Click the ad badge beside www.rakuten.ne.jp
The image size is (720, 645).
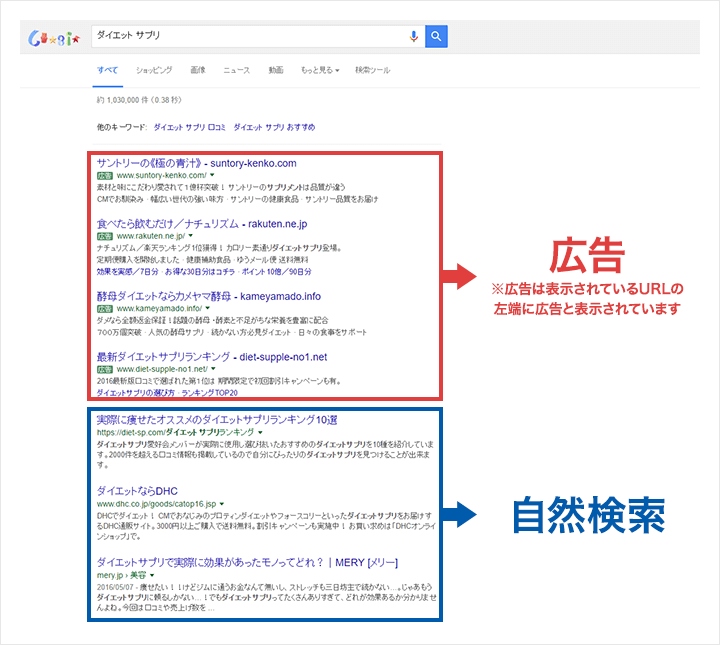105,236
